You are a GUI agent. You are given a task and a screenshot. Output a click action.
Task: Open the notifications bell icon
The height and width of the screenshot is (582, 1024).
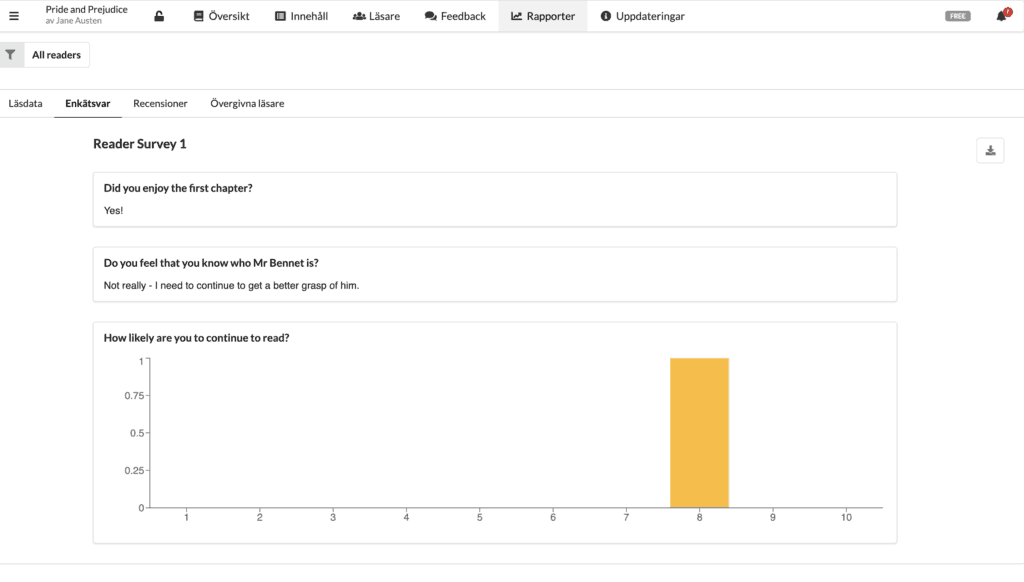pos(1002,16)
